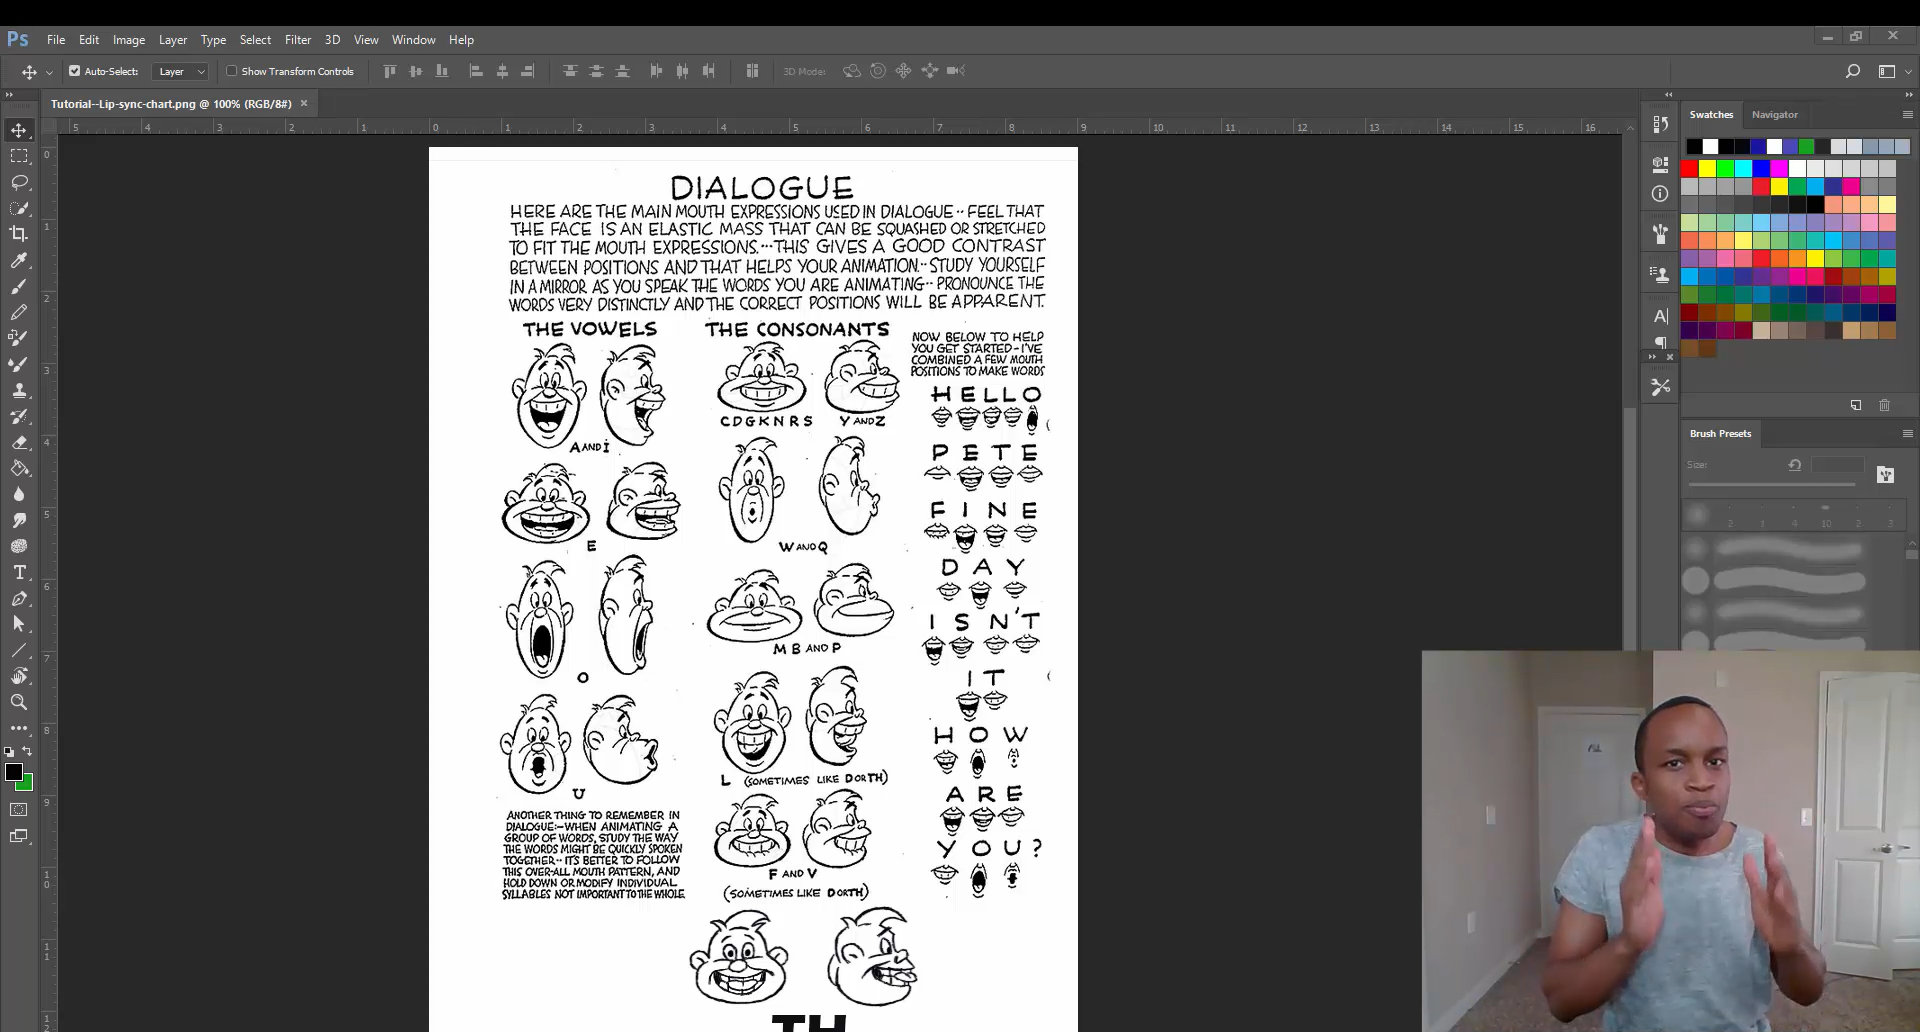Create new swatch of foreground color
The width and height of the screenshot is (1920, 1032).
(1856, 405)
